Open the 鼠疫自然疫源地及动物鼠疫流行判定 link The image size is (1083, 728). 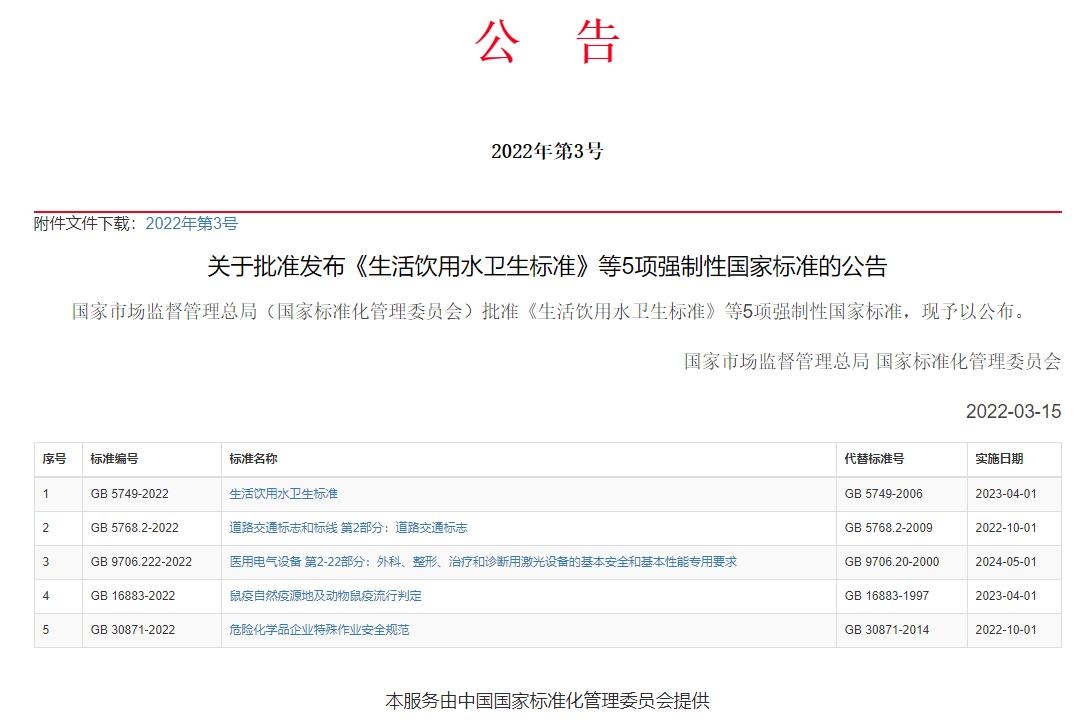click(325, 596)
